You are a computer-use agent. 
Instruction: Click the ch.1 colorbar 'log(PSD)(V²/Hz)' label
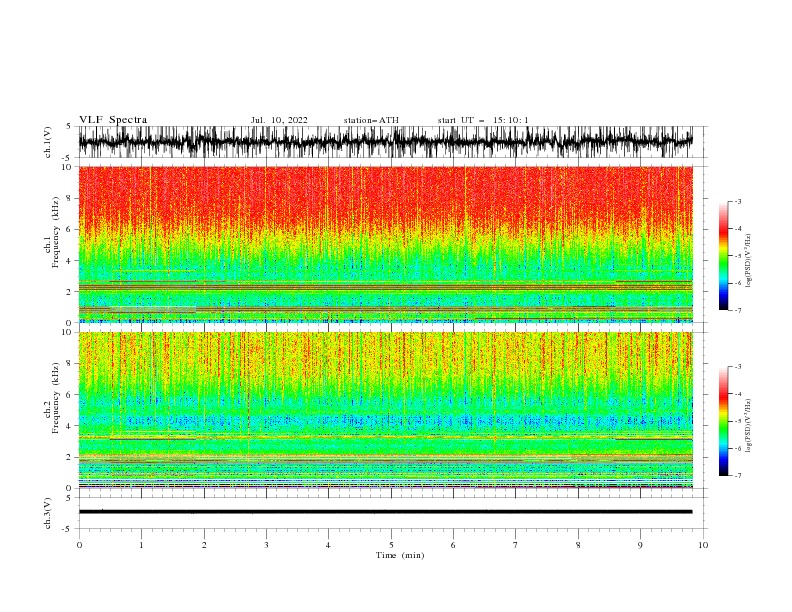[x=749, y=261]
